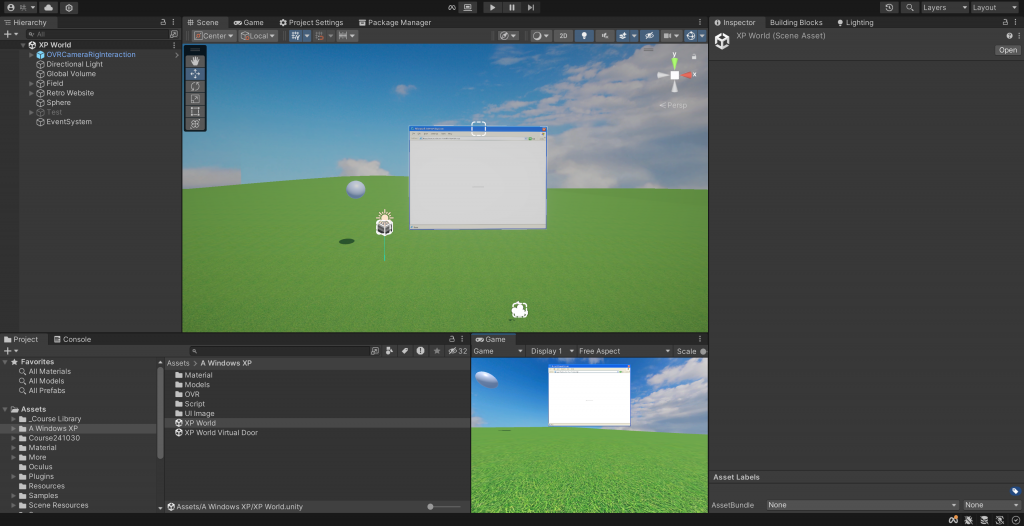The height and width of the screenshot is (526, 1024).
Task: Select the Rect transform tool
Action: (195, 111)
